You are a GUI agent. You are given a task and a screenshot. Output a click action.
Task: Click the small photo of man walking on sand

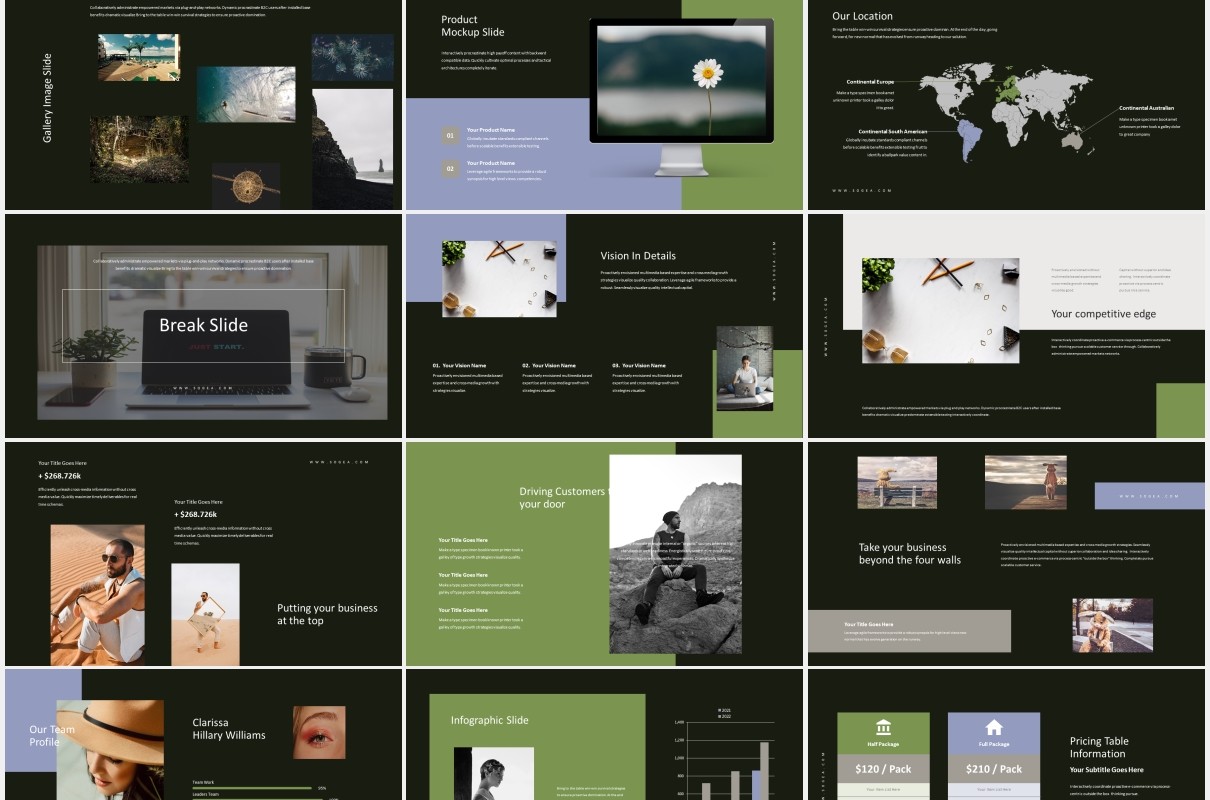(x=205, y=614)
